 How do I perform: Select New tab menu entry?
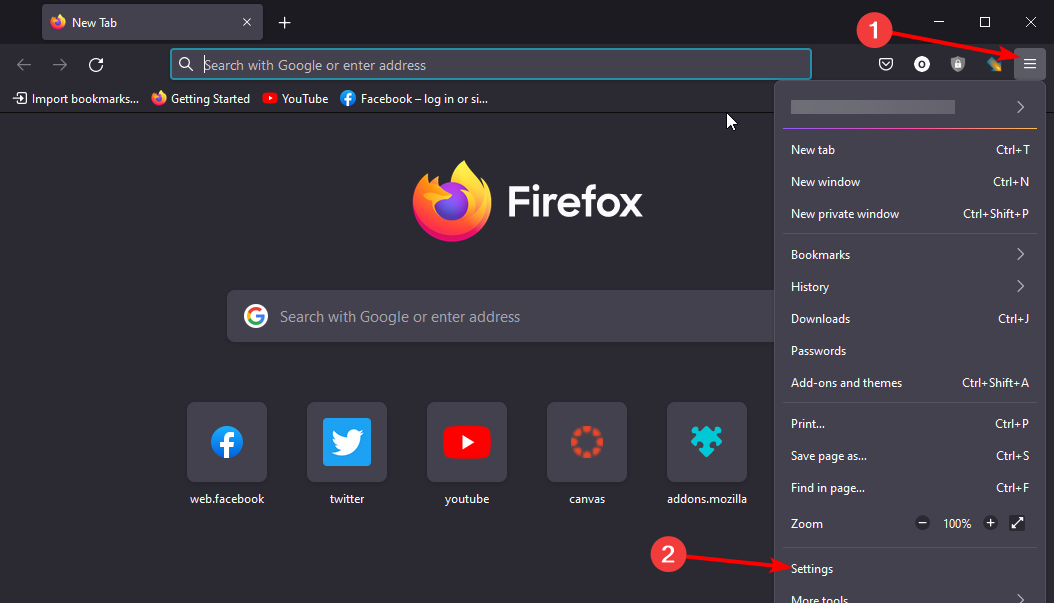(x=909, y=150)
